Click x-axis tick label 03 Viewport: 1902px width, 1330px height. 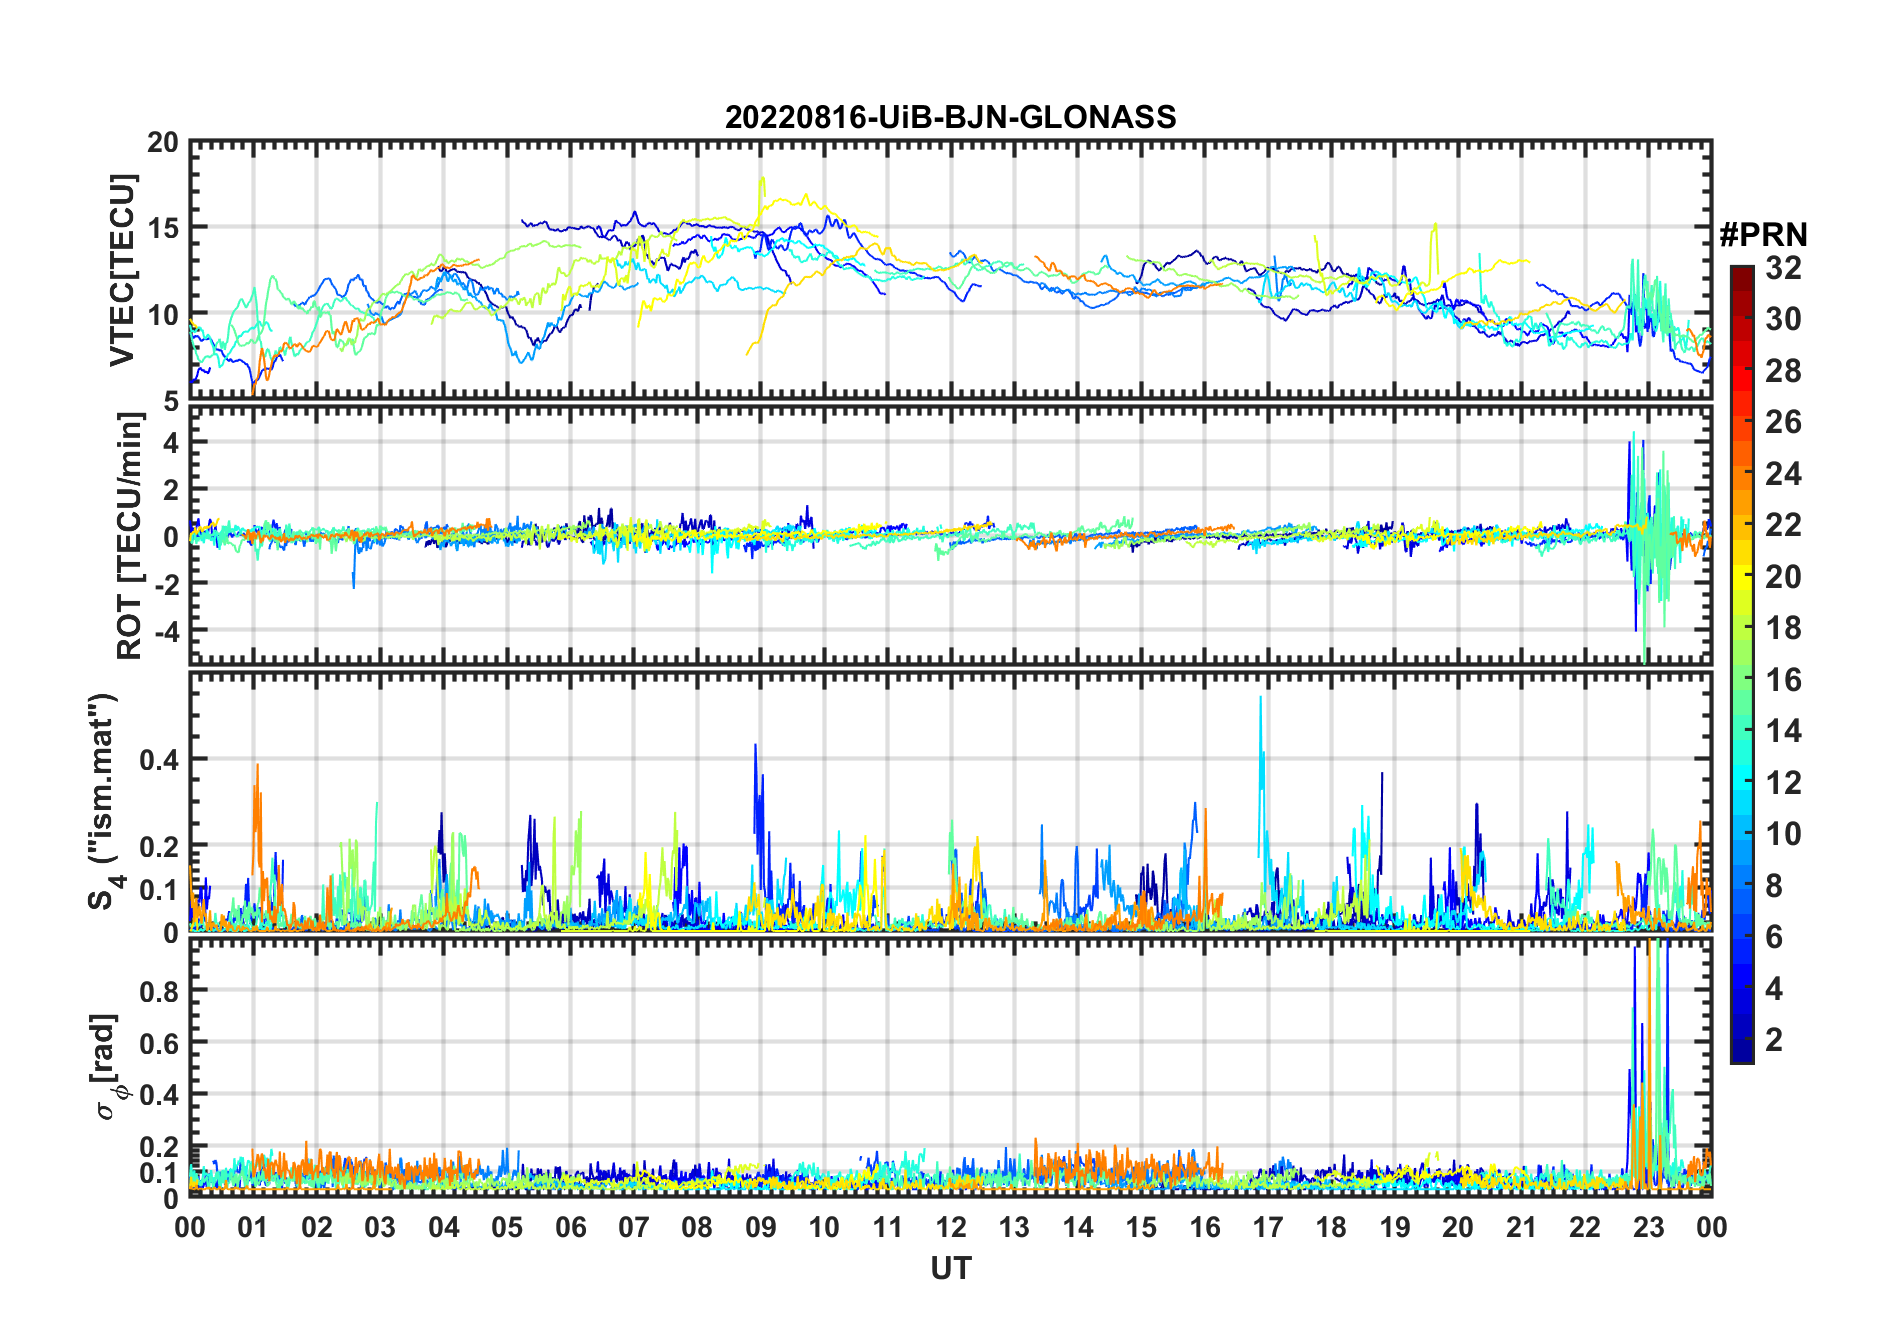click(380, 1227)
